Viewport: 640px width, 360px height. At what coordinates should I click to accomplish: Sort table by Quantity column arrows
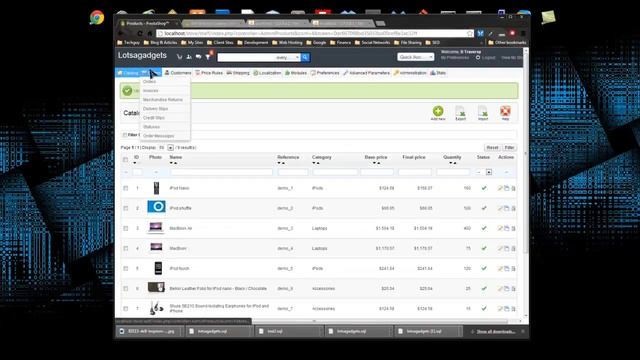pyautogui.click(x=452, y=163)
